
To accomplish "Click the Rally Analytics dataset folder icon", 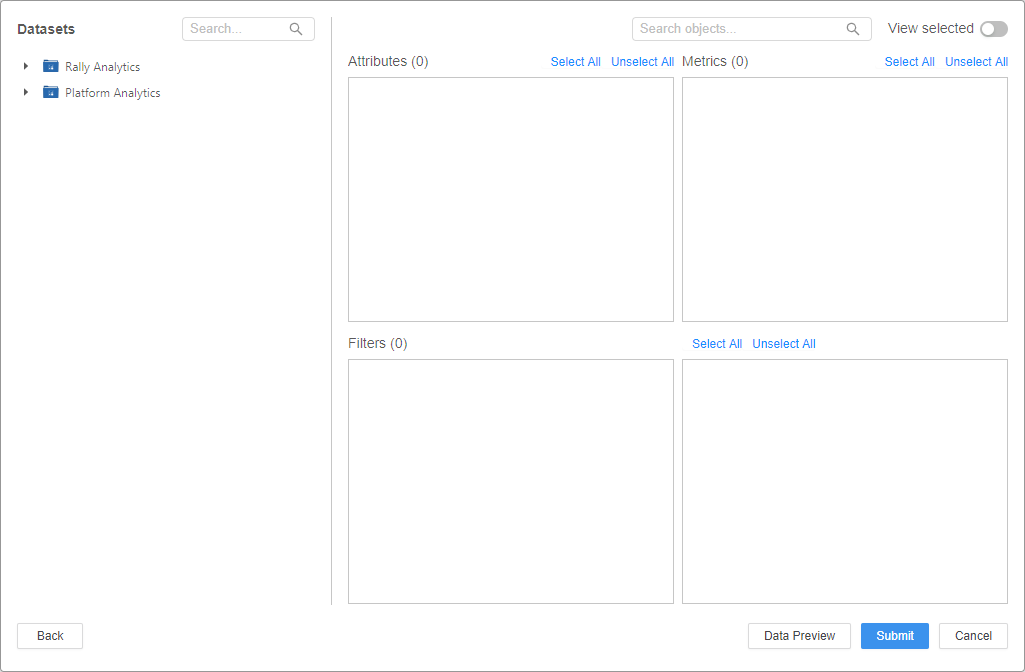I will [x=51, y=67].
